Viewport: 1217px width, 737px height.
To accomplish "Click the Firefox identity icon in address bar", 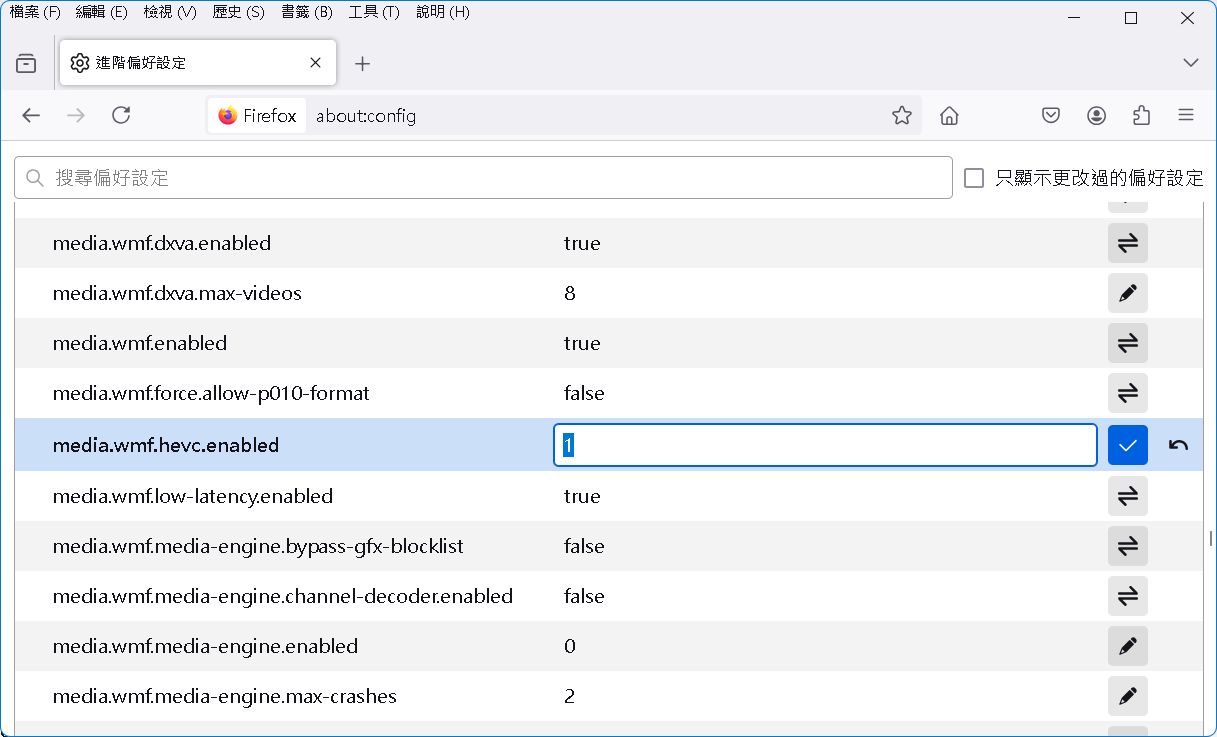I will (257, 115).
